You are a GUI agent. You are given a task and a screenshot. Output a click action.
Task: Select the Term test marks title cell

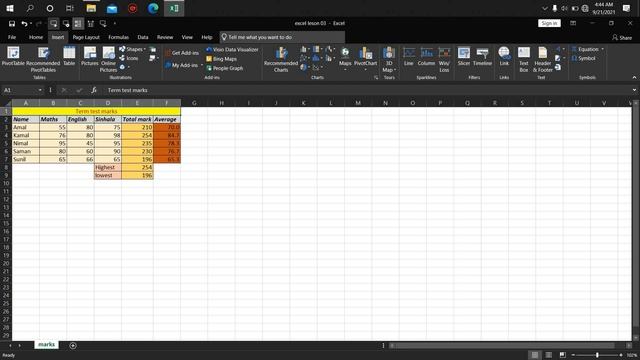pyautogui.click(x=96, y=111)
